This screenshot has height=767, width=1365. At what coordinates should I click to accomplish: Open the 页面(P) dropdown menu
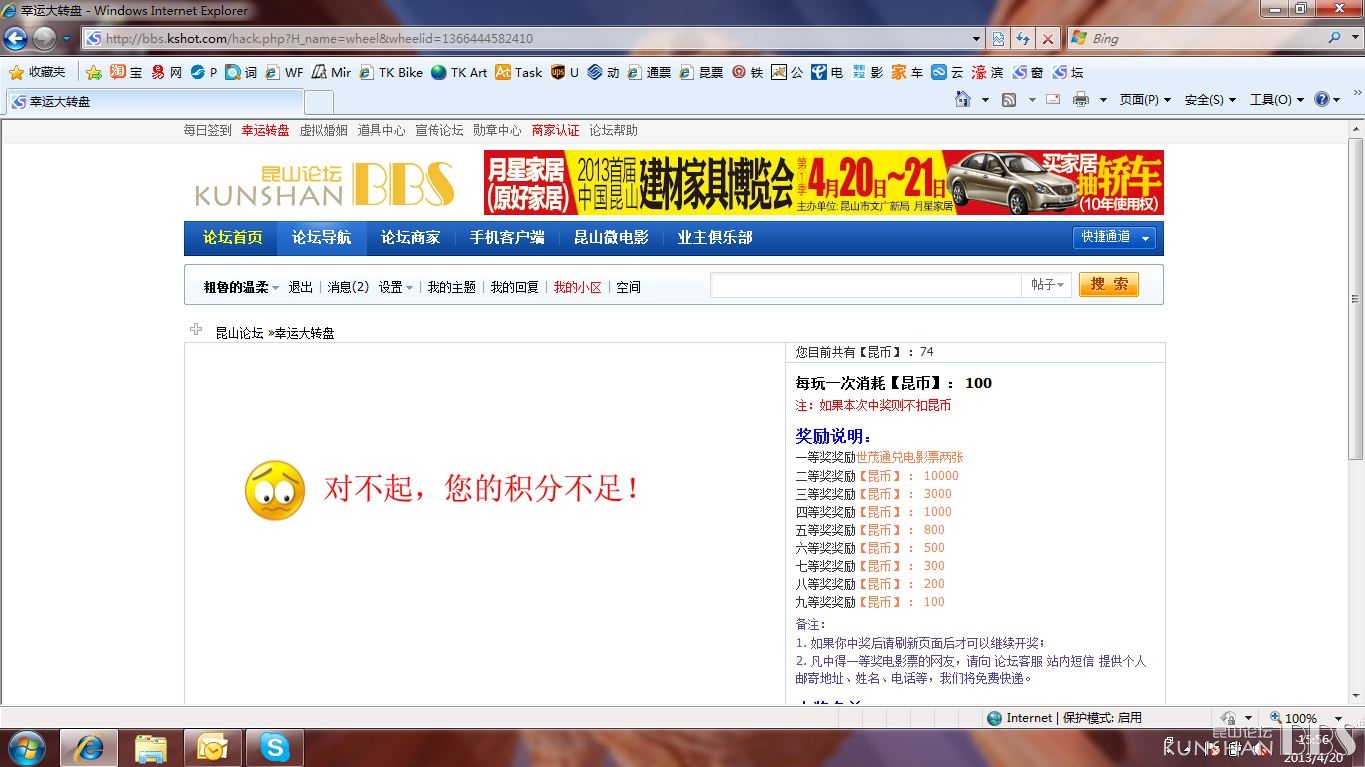point(1145,99)
